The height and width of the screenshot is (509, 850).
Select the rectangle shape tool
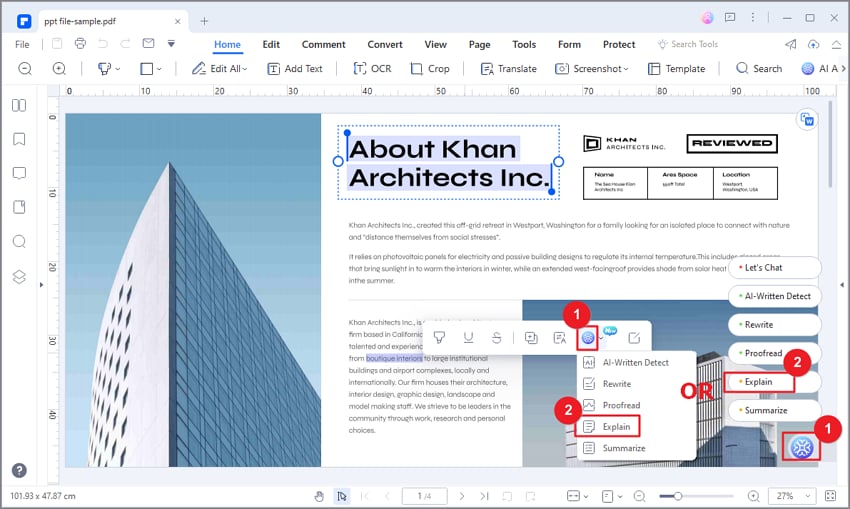point(146,68)
